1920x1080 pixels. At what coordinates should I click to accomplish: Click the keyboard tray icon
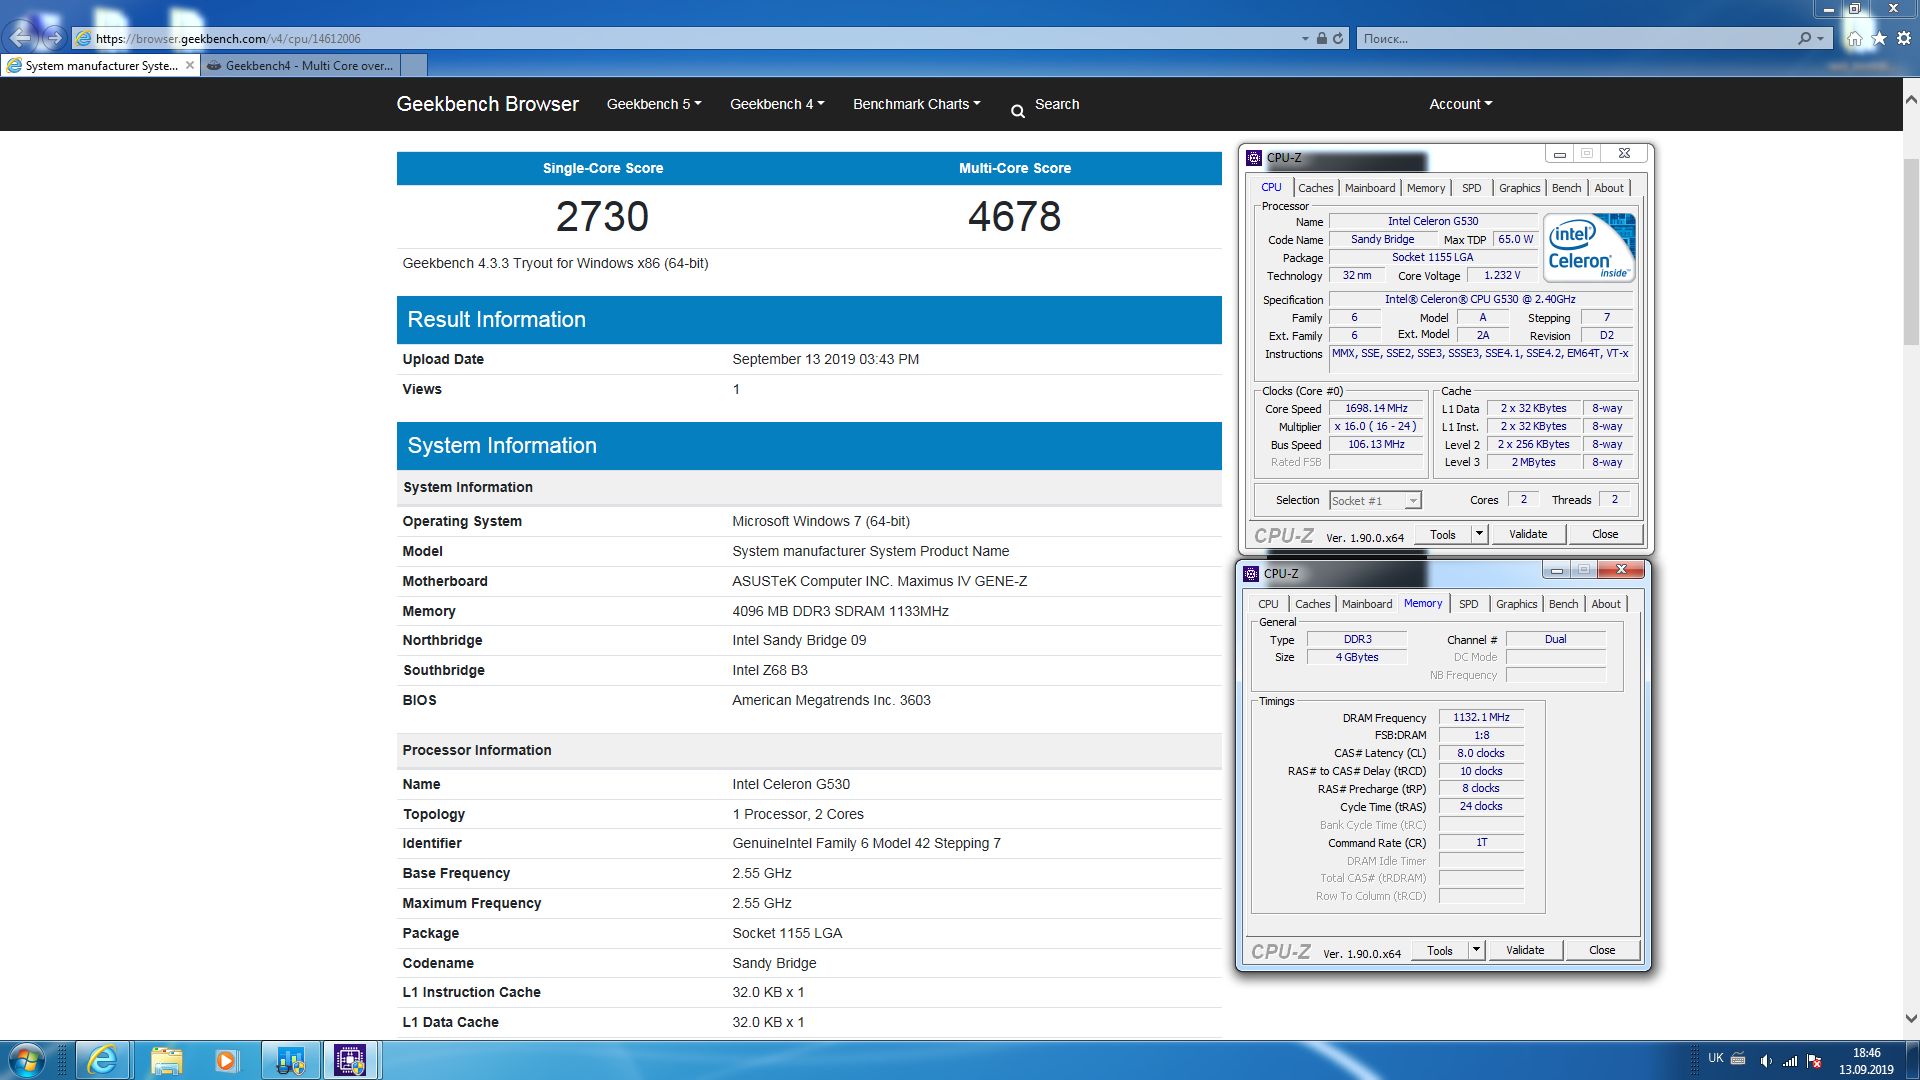1738,1058
